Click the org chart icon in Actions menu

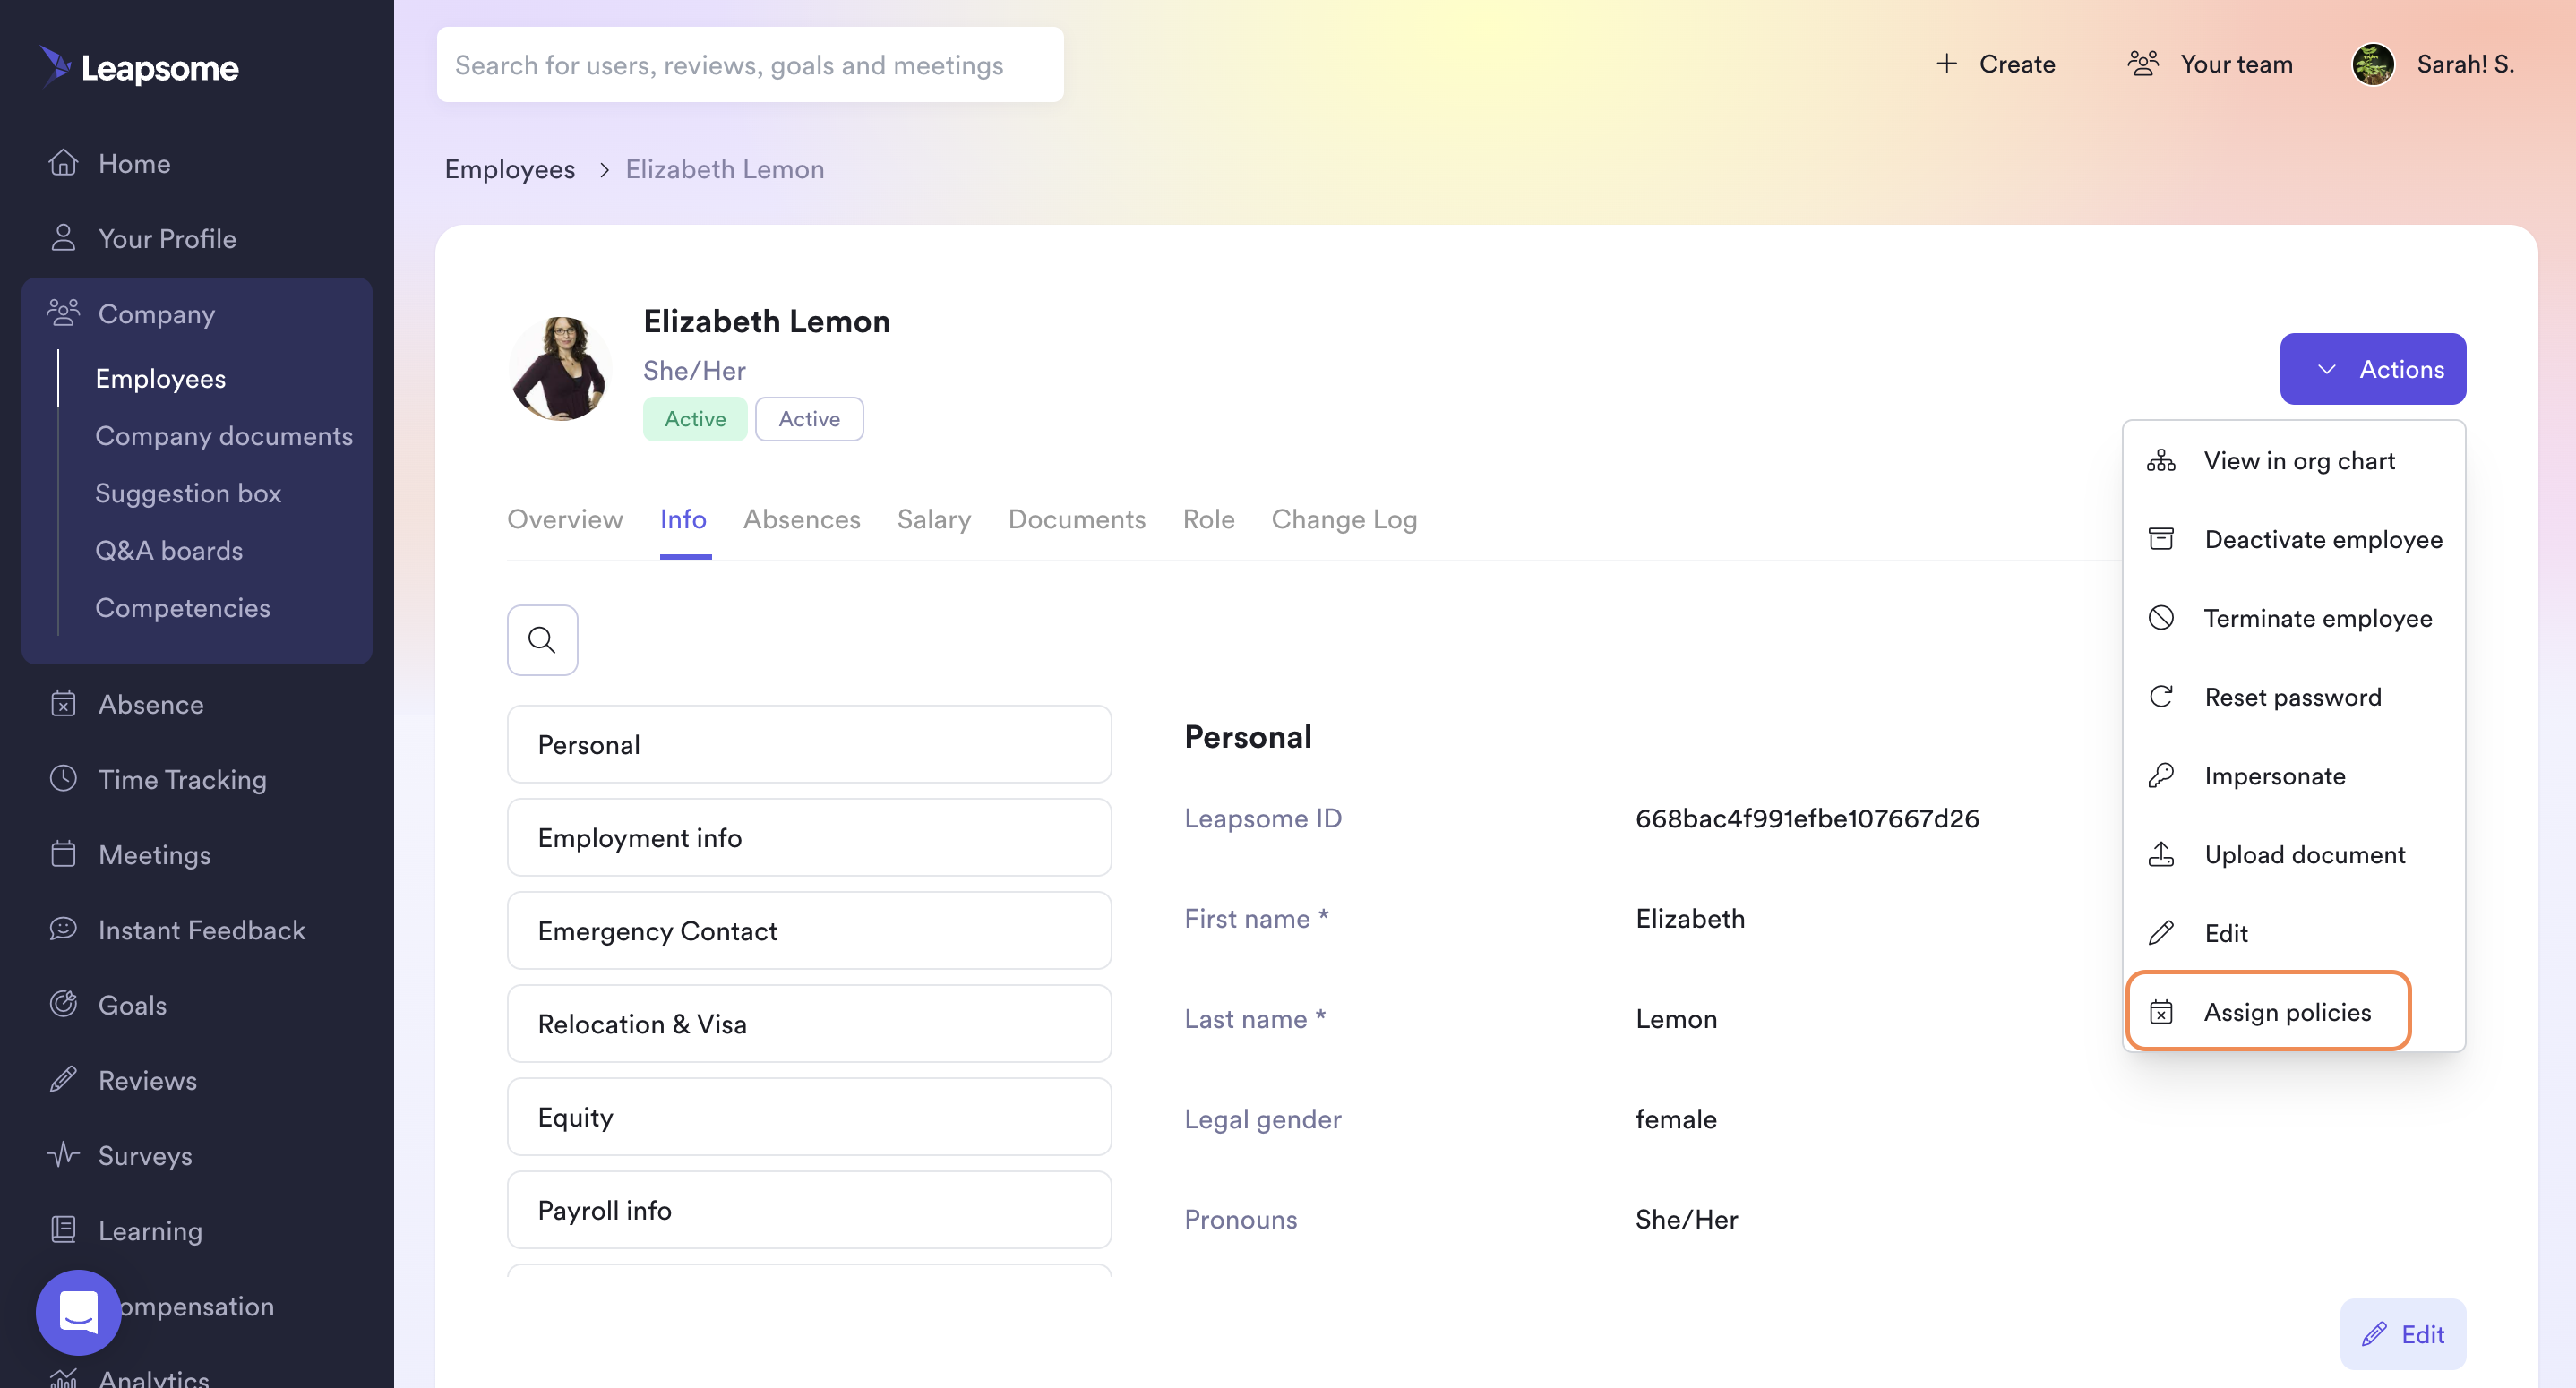[2161, 461]
